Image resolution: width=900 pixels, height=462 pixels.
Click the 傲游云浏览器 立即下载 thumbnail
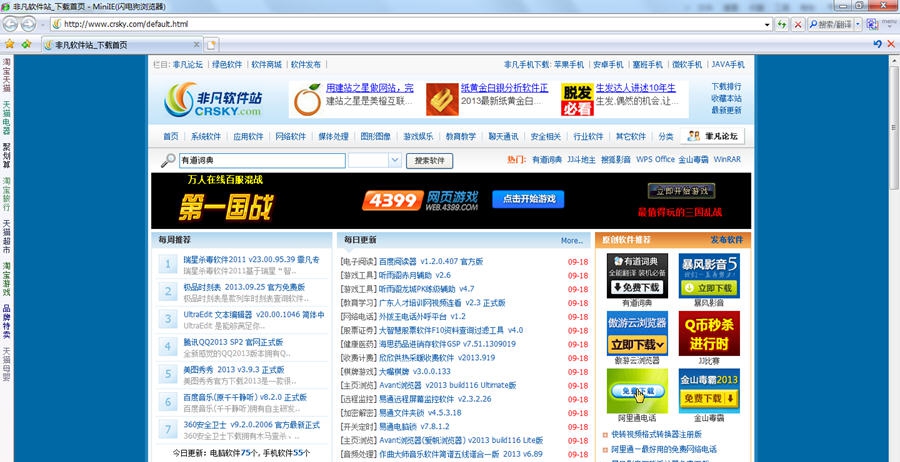[637, 333]
